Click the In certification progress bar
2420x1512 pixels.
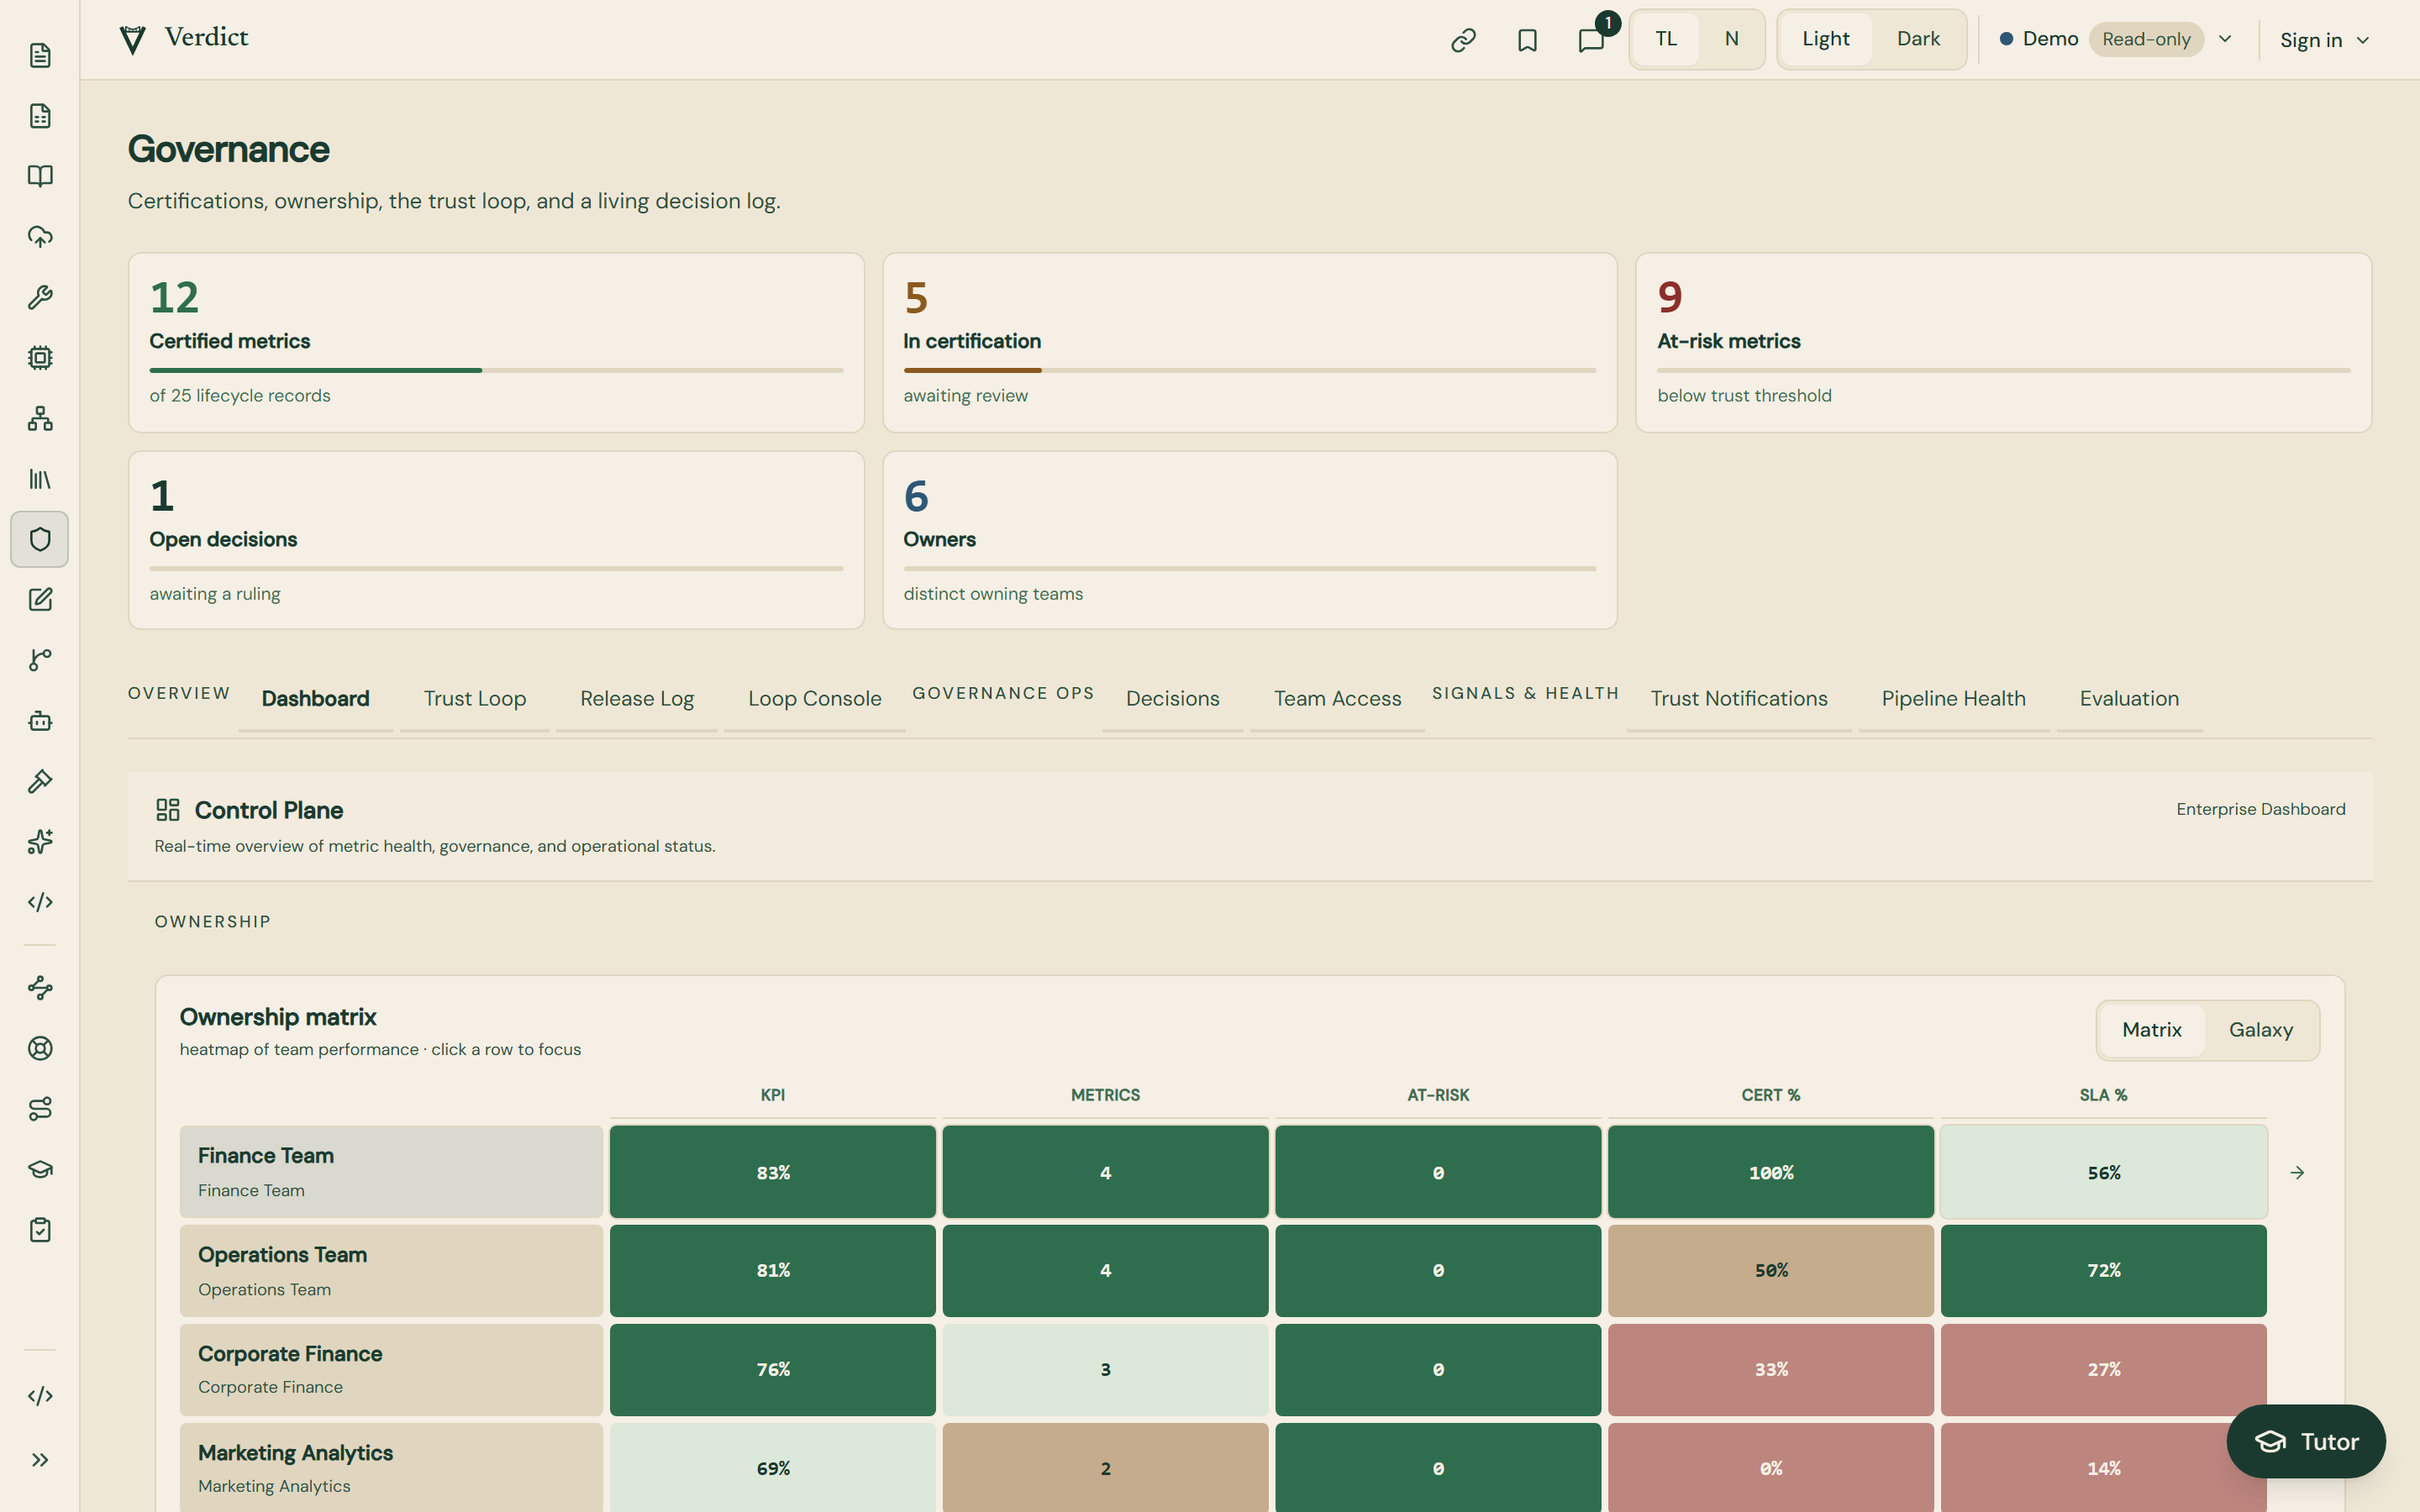click(x=1249, y=370)
